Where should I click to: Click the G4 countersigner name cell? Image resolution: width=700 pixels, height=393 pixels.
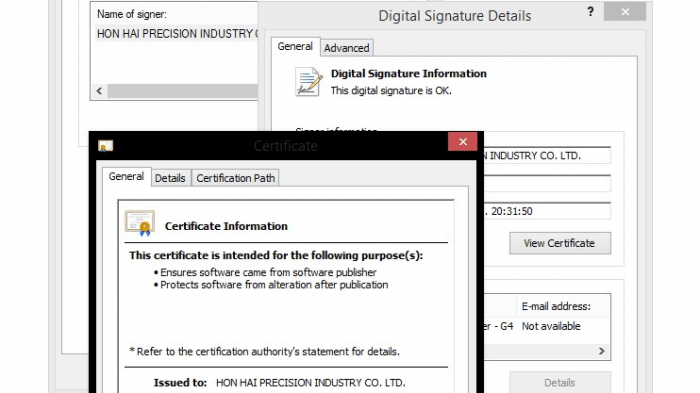click(499, 326)
